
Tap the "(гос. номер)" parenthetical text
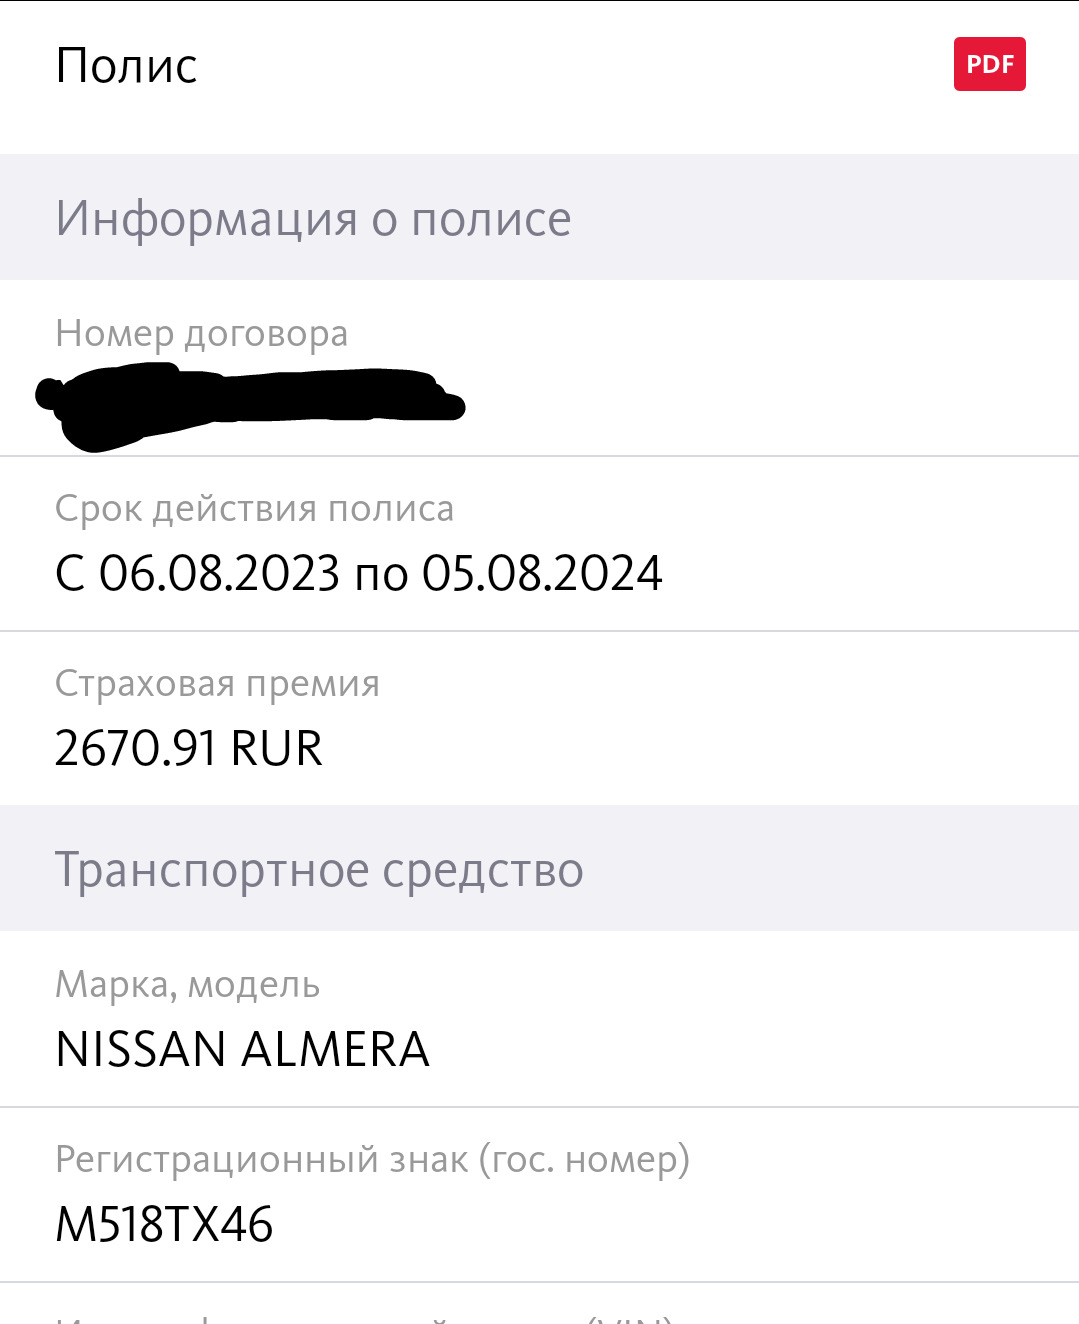pos(584,1159)
